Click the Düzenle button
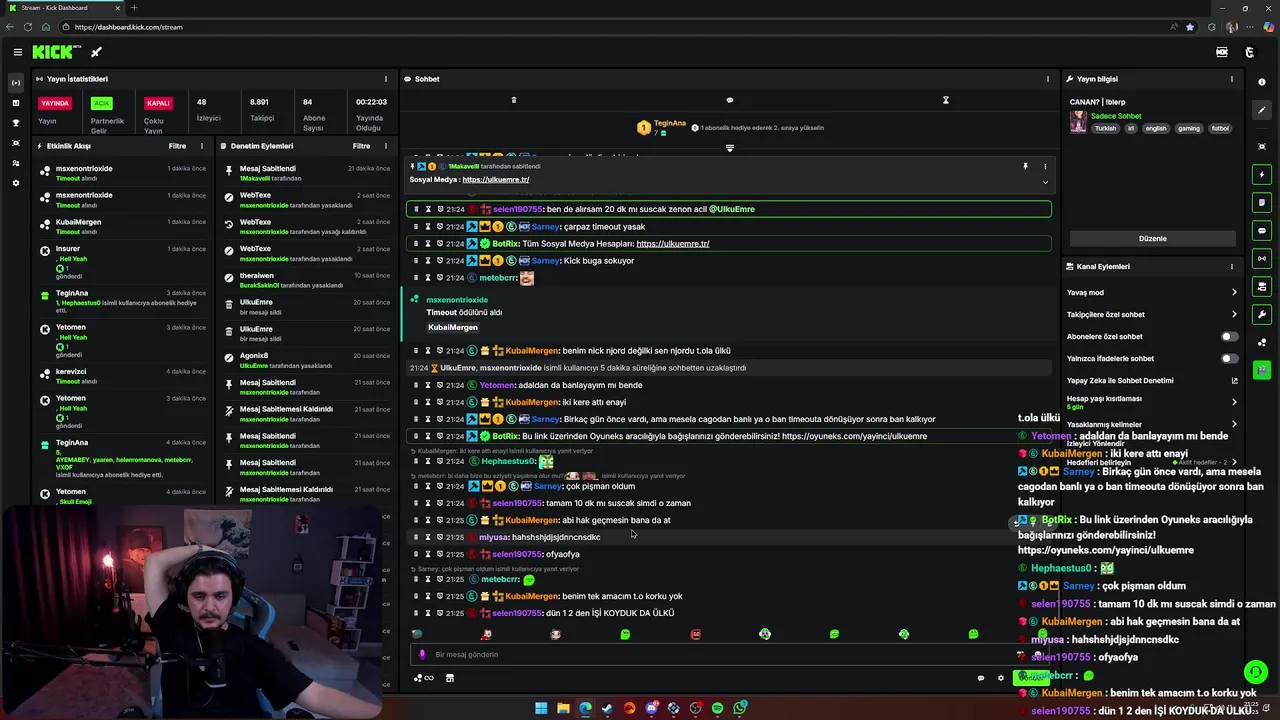The image size is (1280, 720). (x=1152, y=239)
